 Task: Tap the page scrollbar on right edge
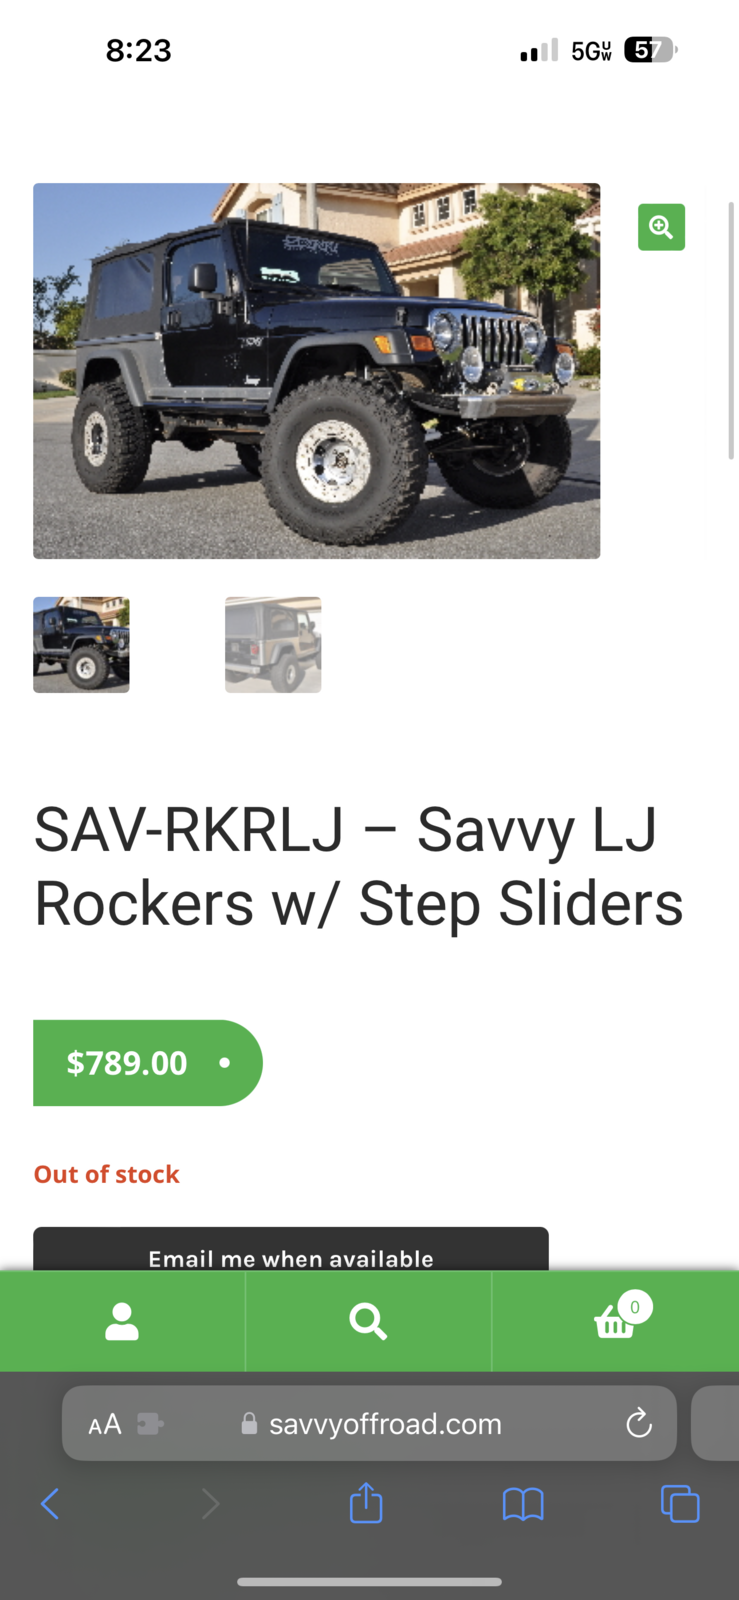tap(731, 330)
